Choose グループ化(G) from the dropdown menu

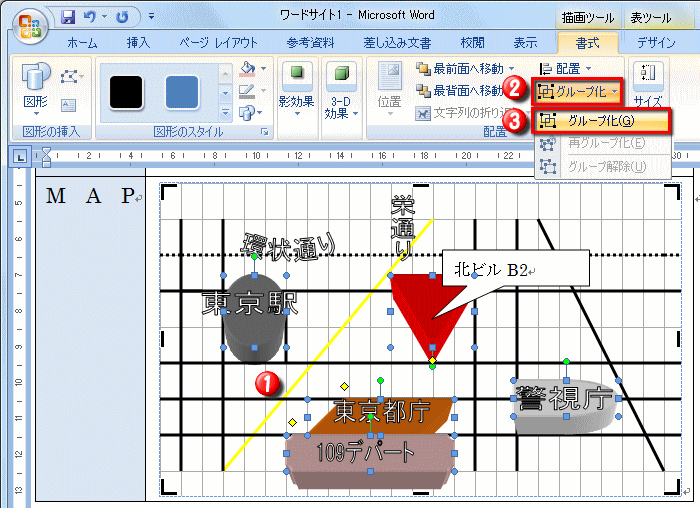click(602, 121)
